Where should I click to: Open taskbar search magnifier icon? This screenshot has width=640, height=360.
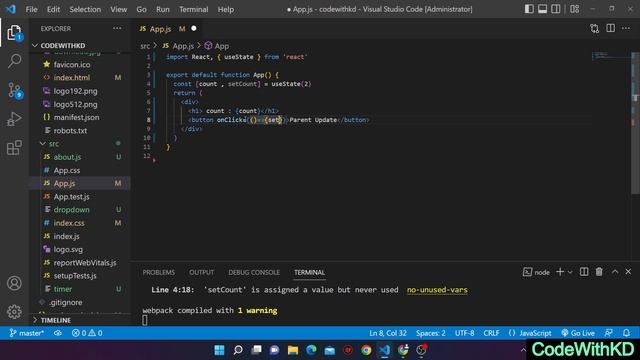tap(238, 350)
